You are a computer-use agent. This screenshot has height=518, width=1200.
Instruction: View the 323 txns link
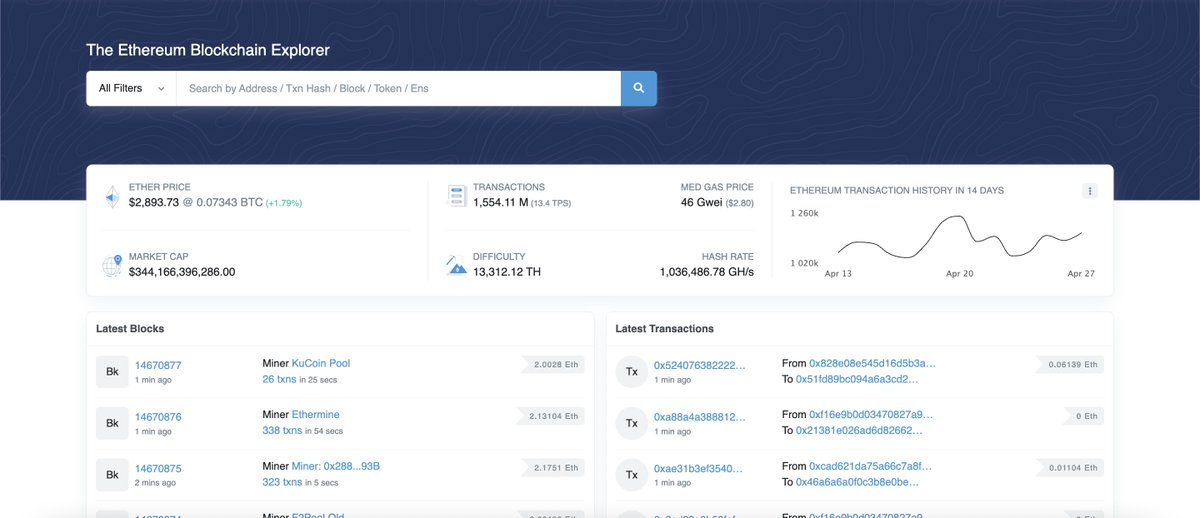(282, 482)
